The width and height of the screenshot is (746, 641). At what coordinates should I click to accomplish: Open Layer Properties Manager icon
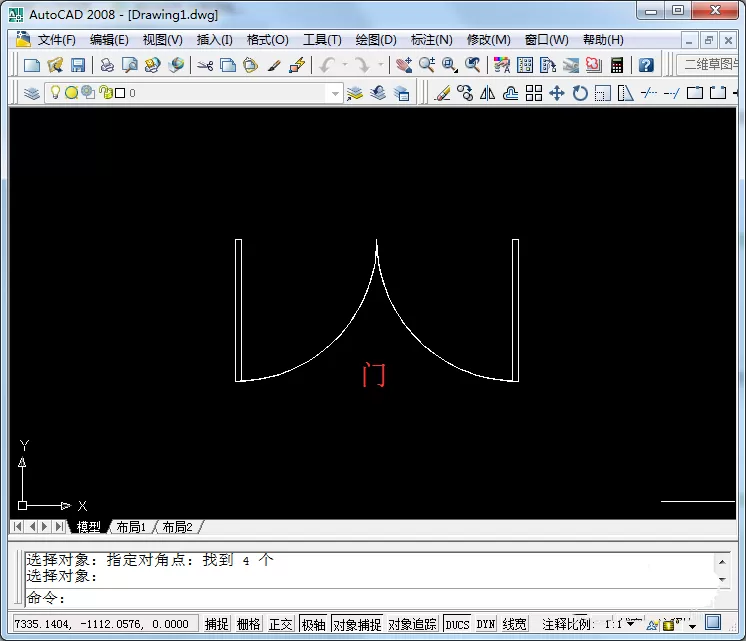32,93
